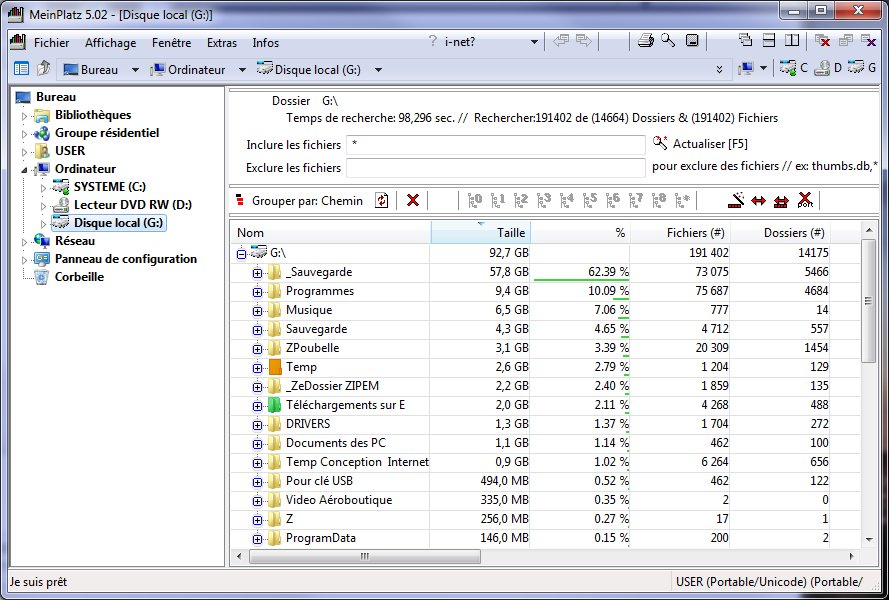Select the Temp folder row
The height and width of the screenshot is (600, 889).
(x=547, y=367)
